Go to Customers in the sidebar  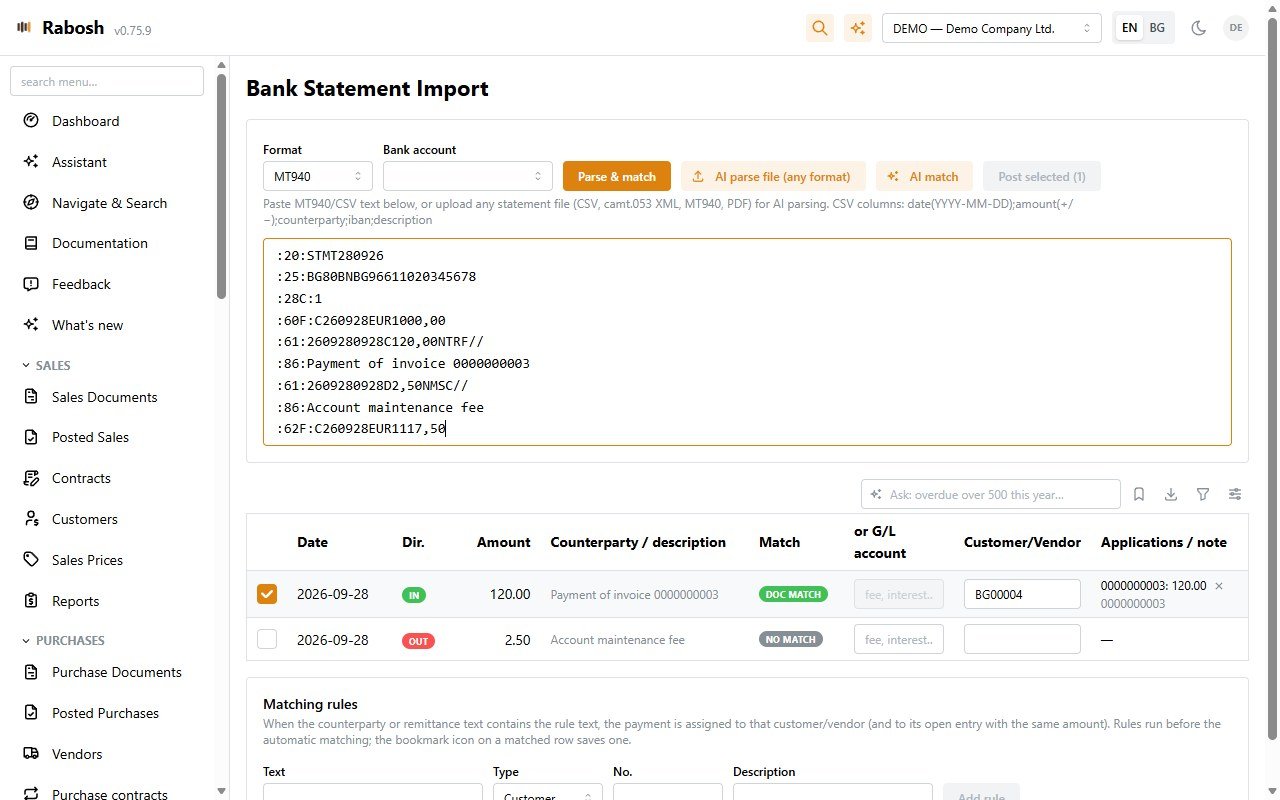[85, 519]
